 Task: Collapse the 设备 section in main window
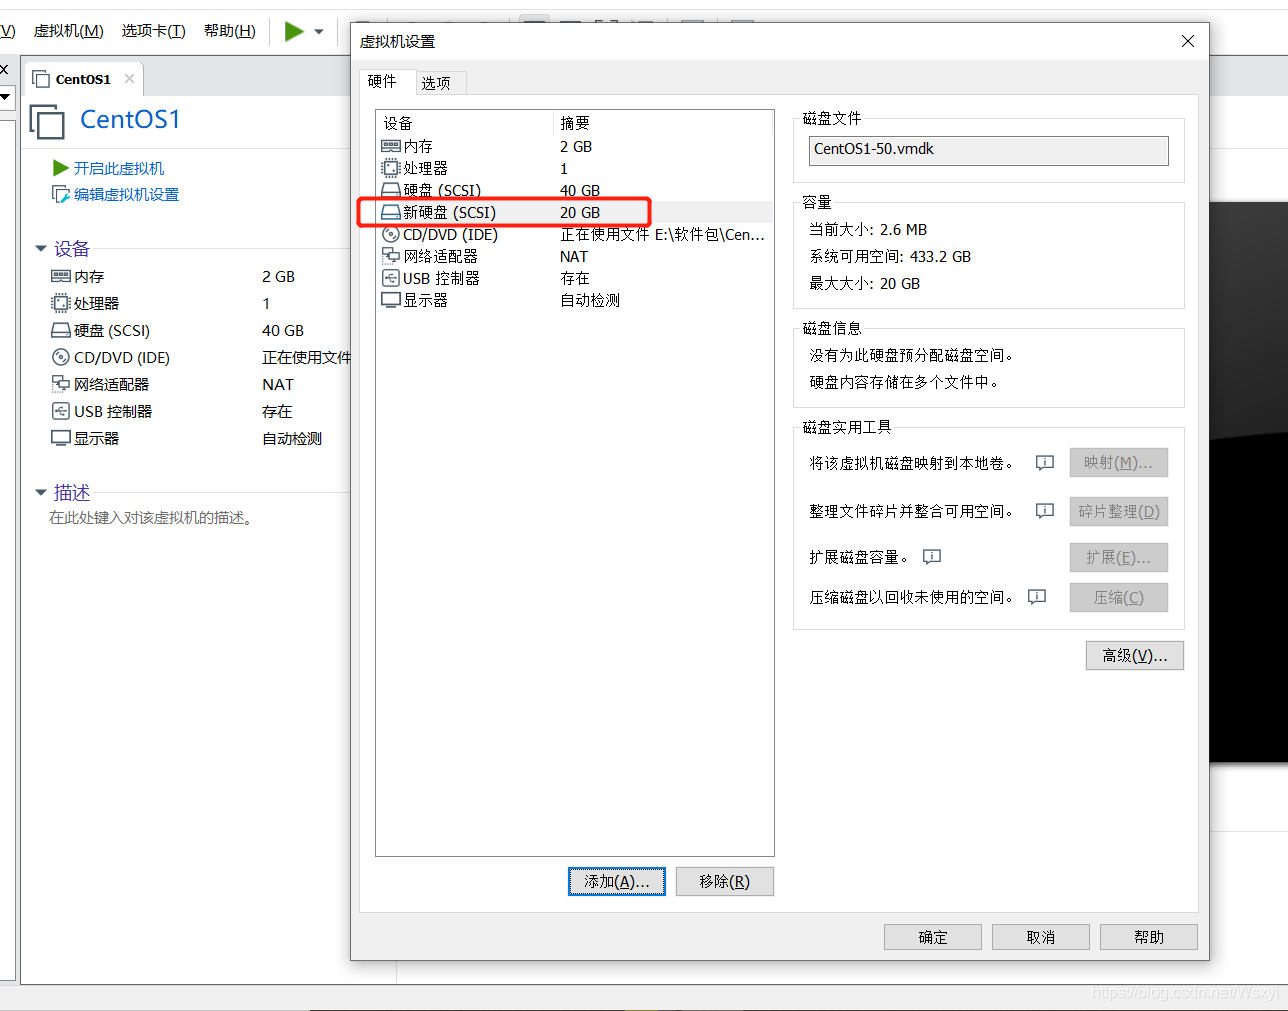(x=41, y=248)
